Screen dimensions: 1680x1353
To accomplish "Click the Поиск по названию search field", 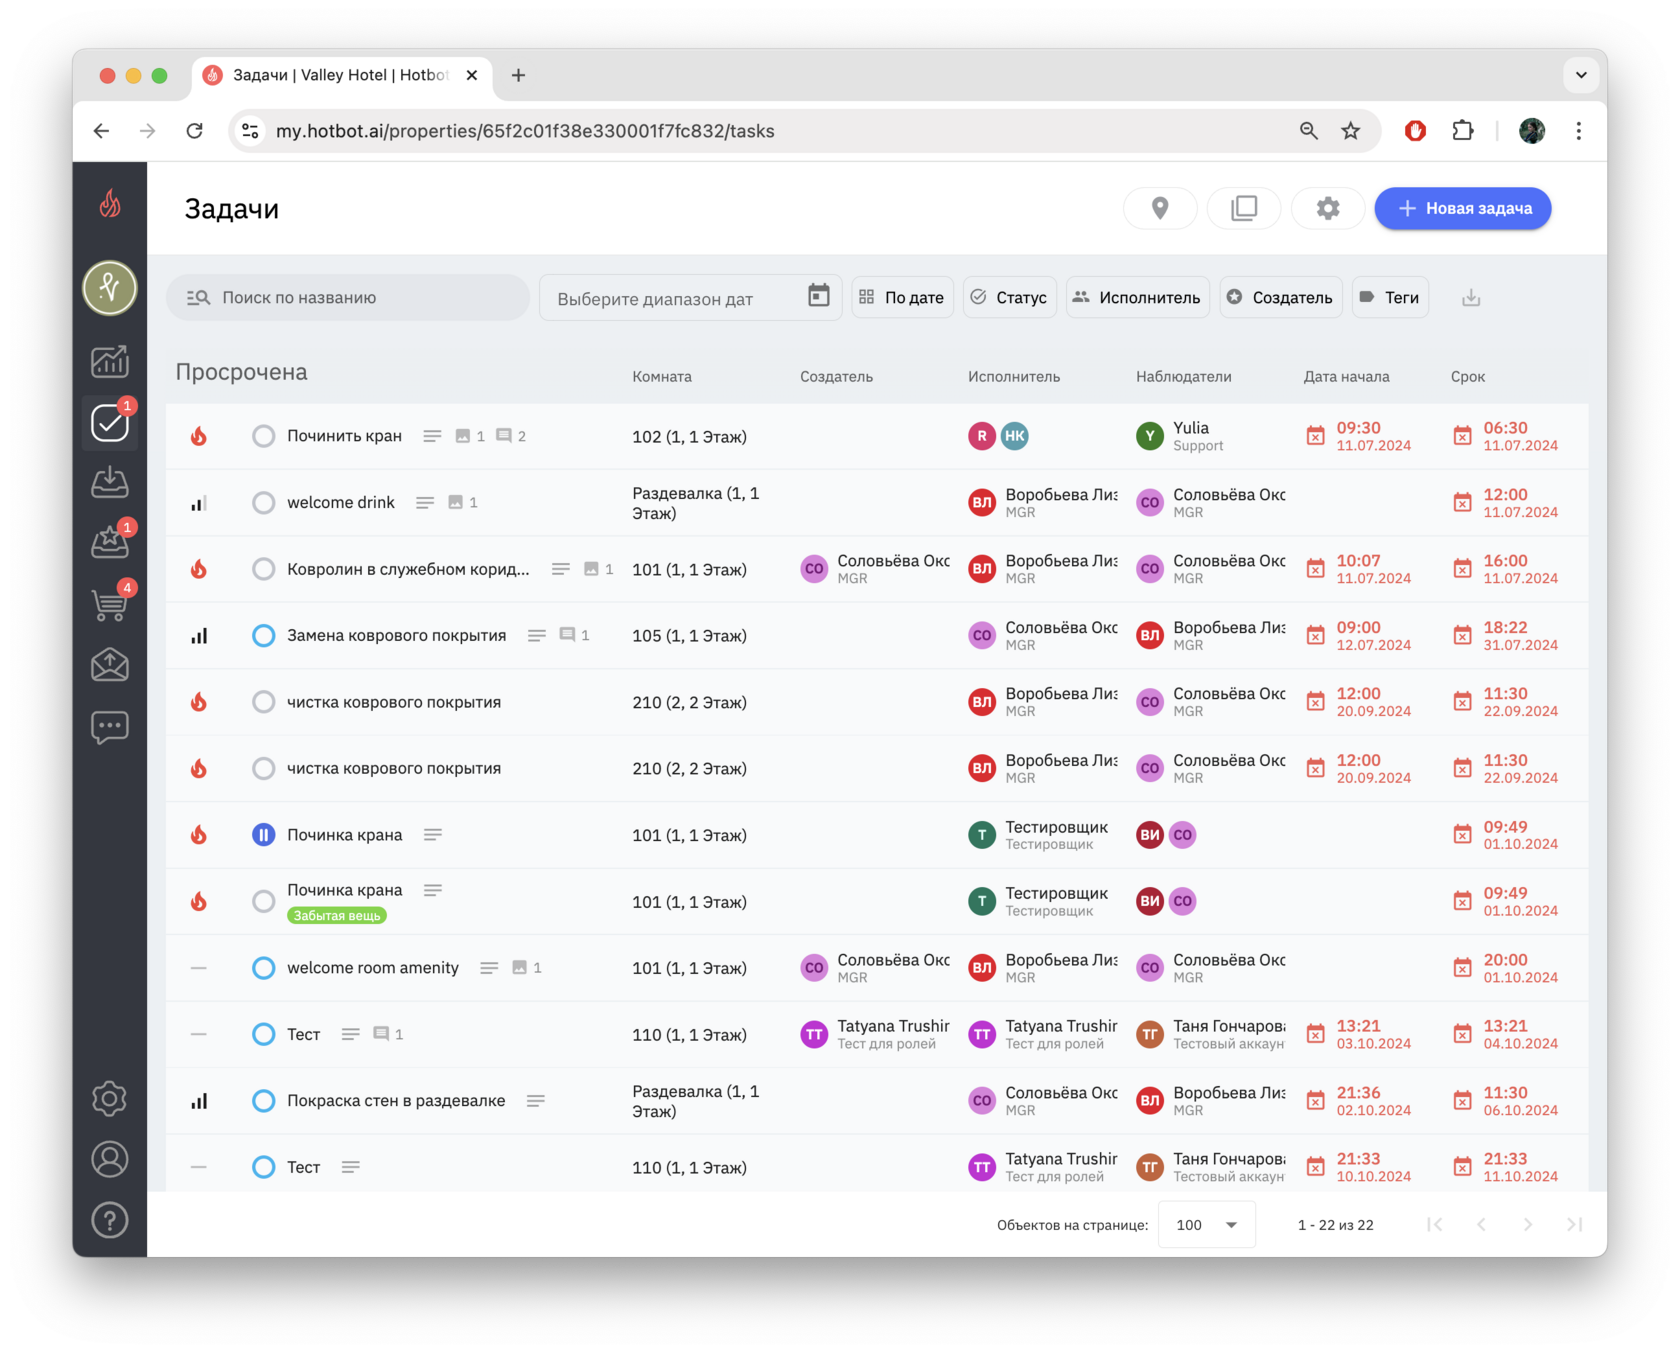I will coord(348,298).
